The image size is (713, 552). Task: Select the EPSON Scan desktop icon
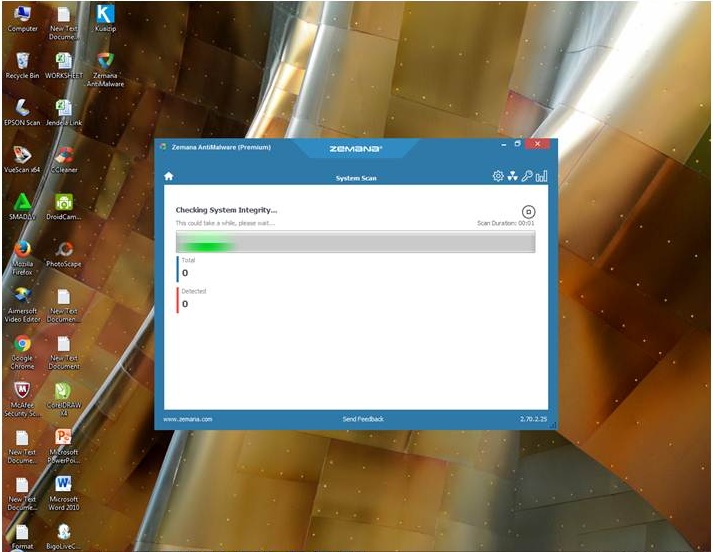click(x=22, y=112)
